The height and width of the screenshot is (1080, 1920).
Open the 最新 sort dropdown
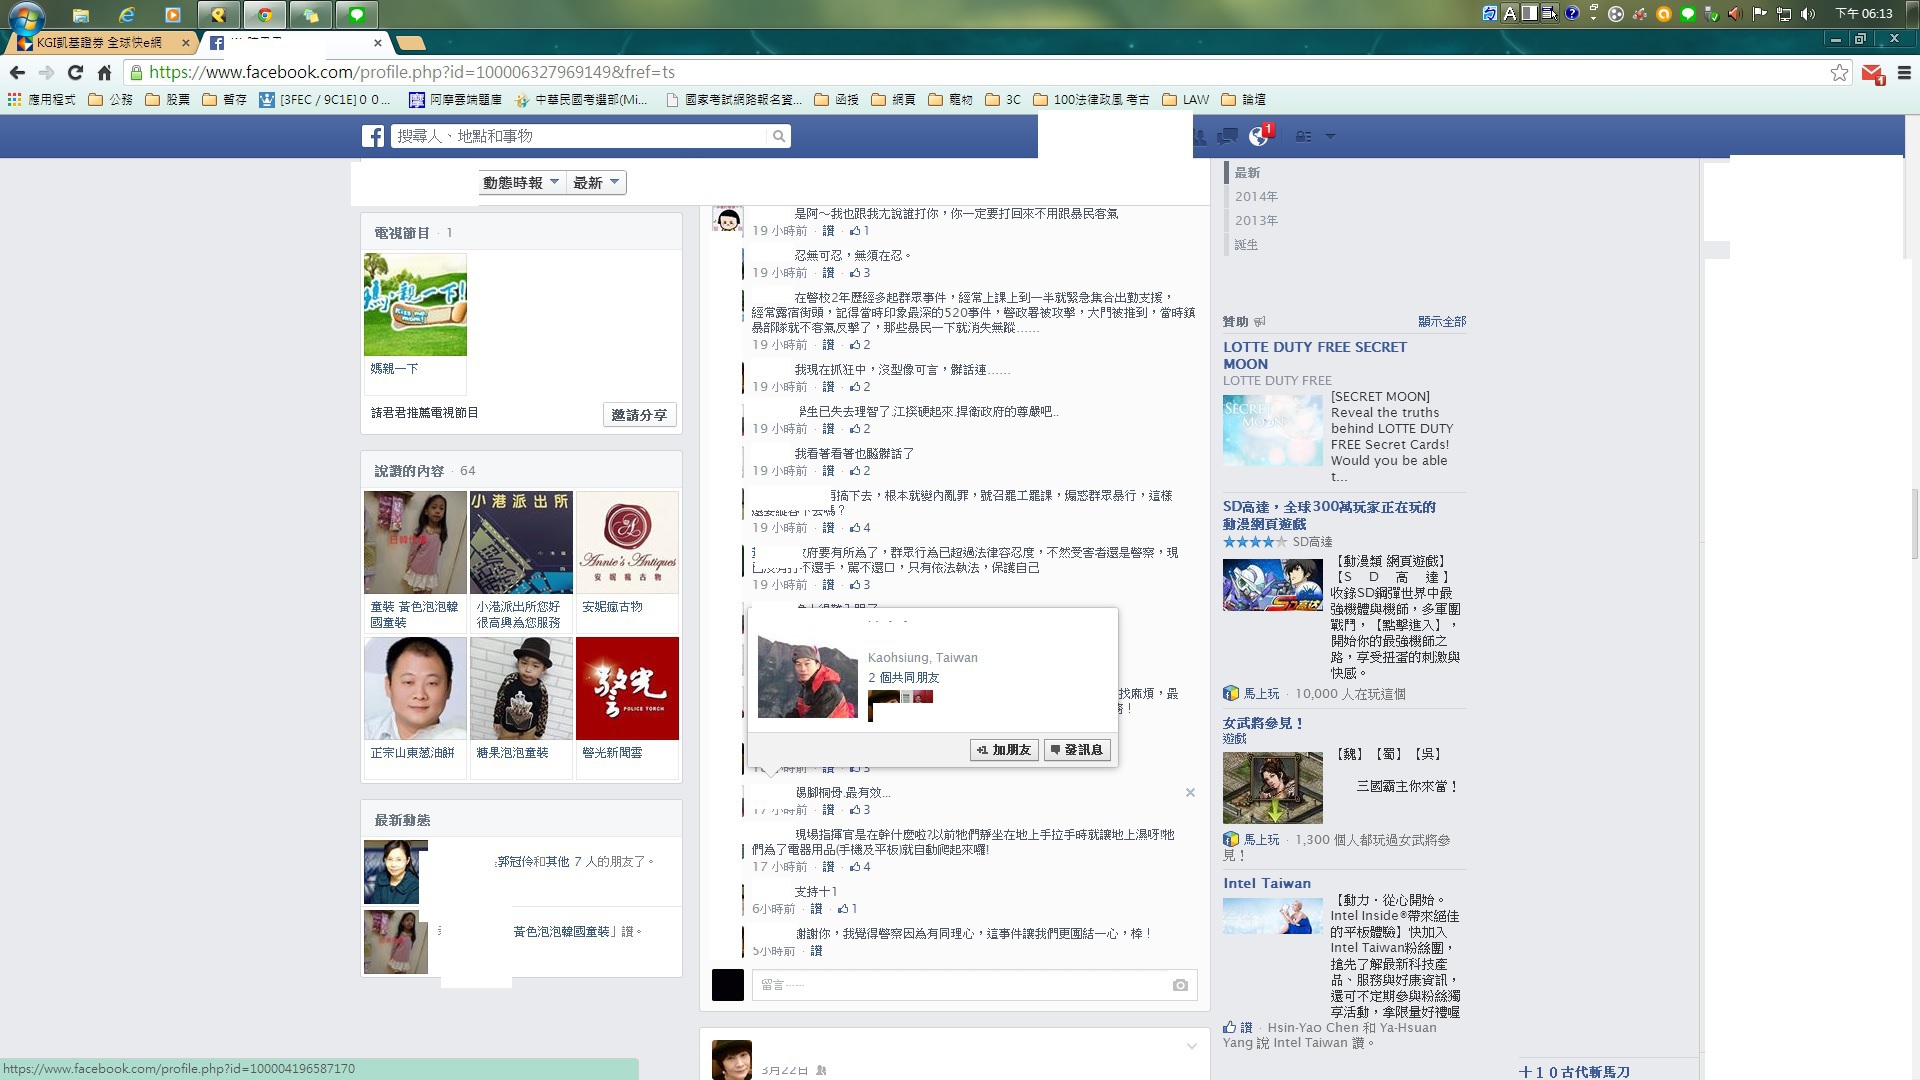coord(596,182)
